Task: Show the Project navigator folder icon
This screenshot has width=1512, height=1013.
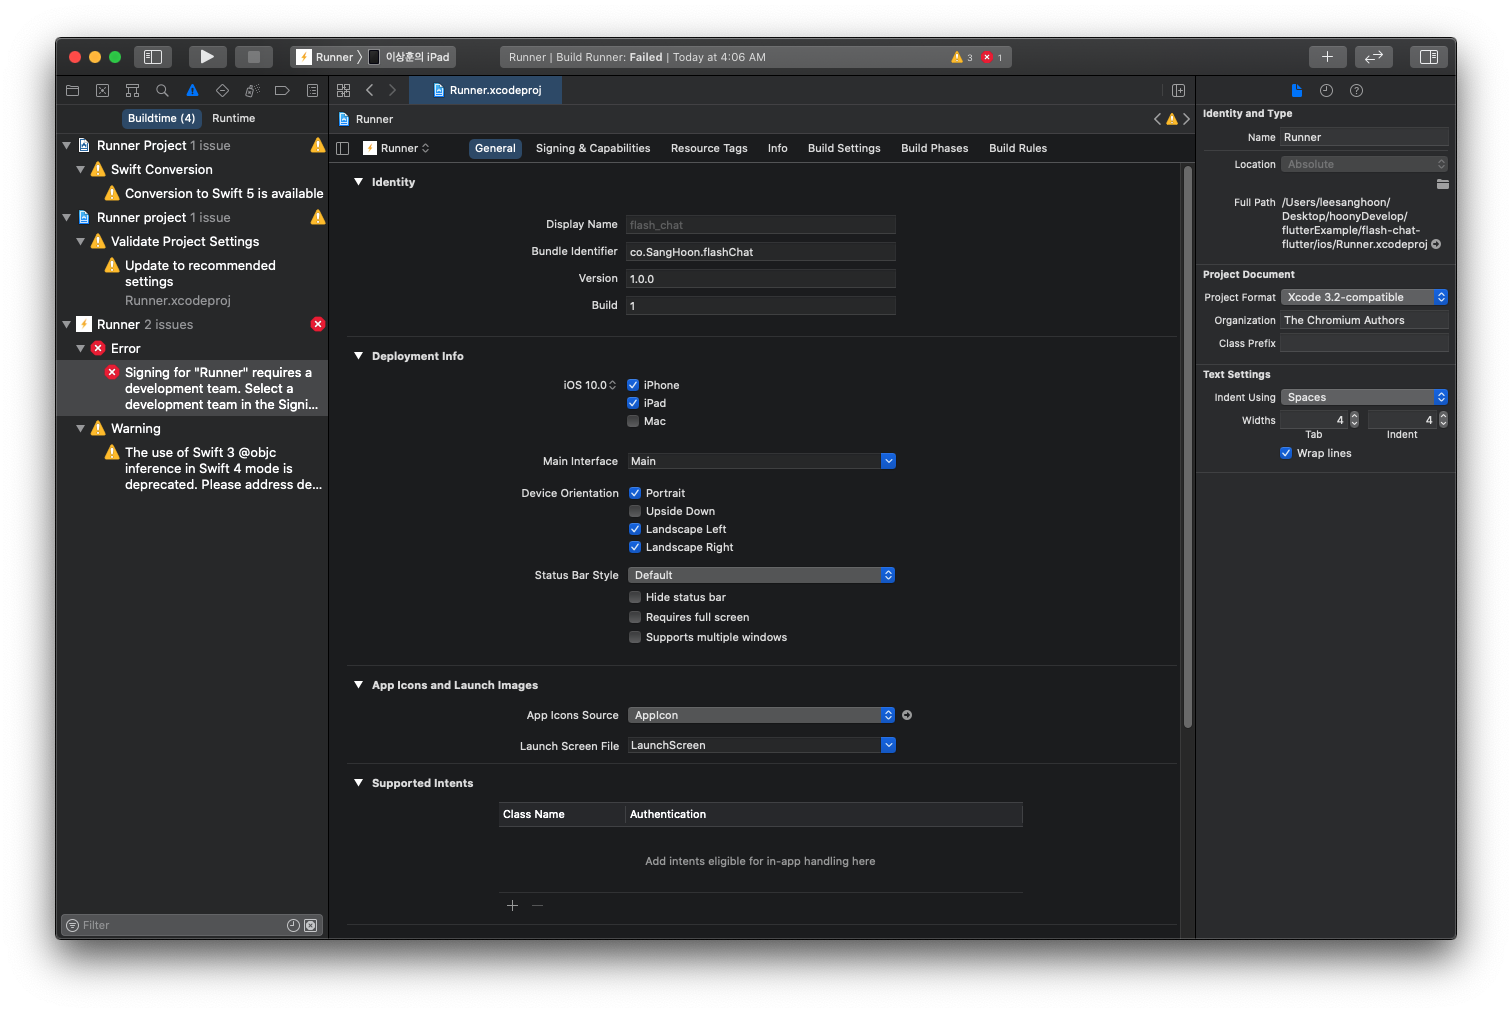Action: click(x=72, y=90)
